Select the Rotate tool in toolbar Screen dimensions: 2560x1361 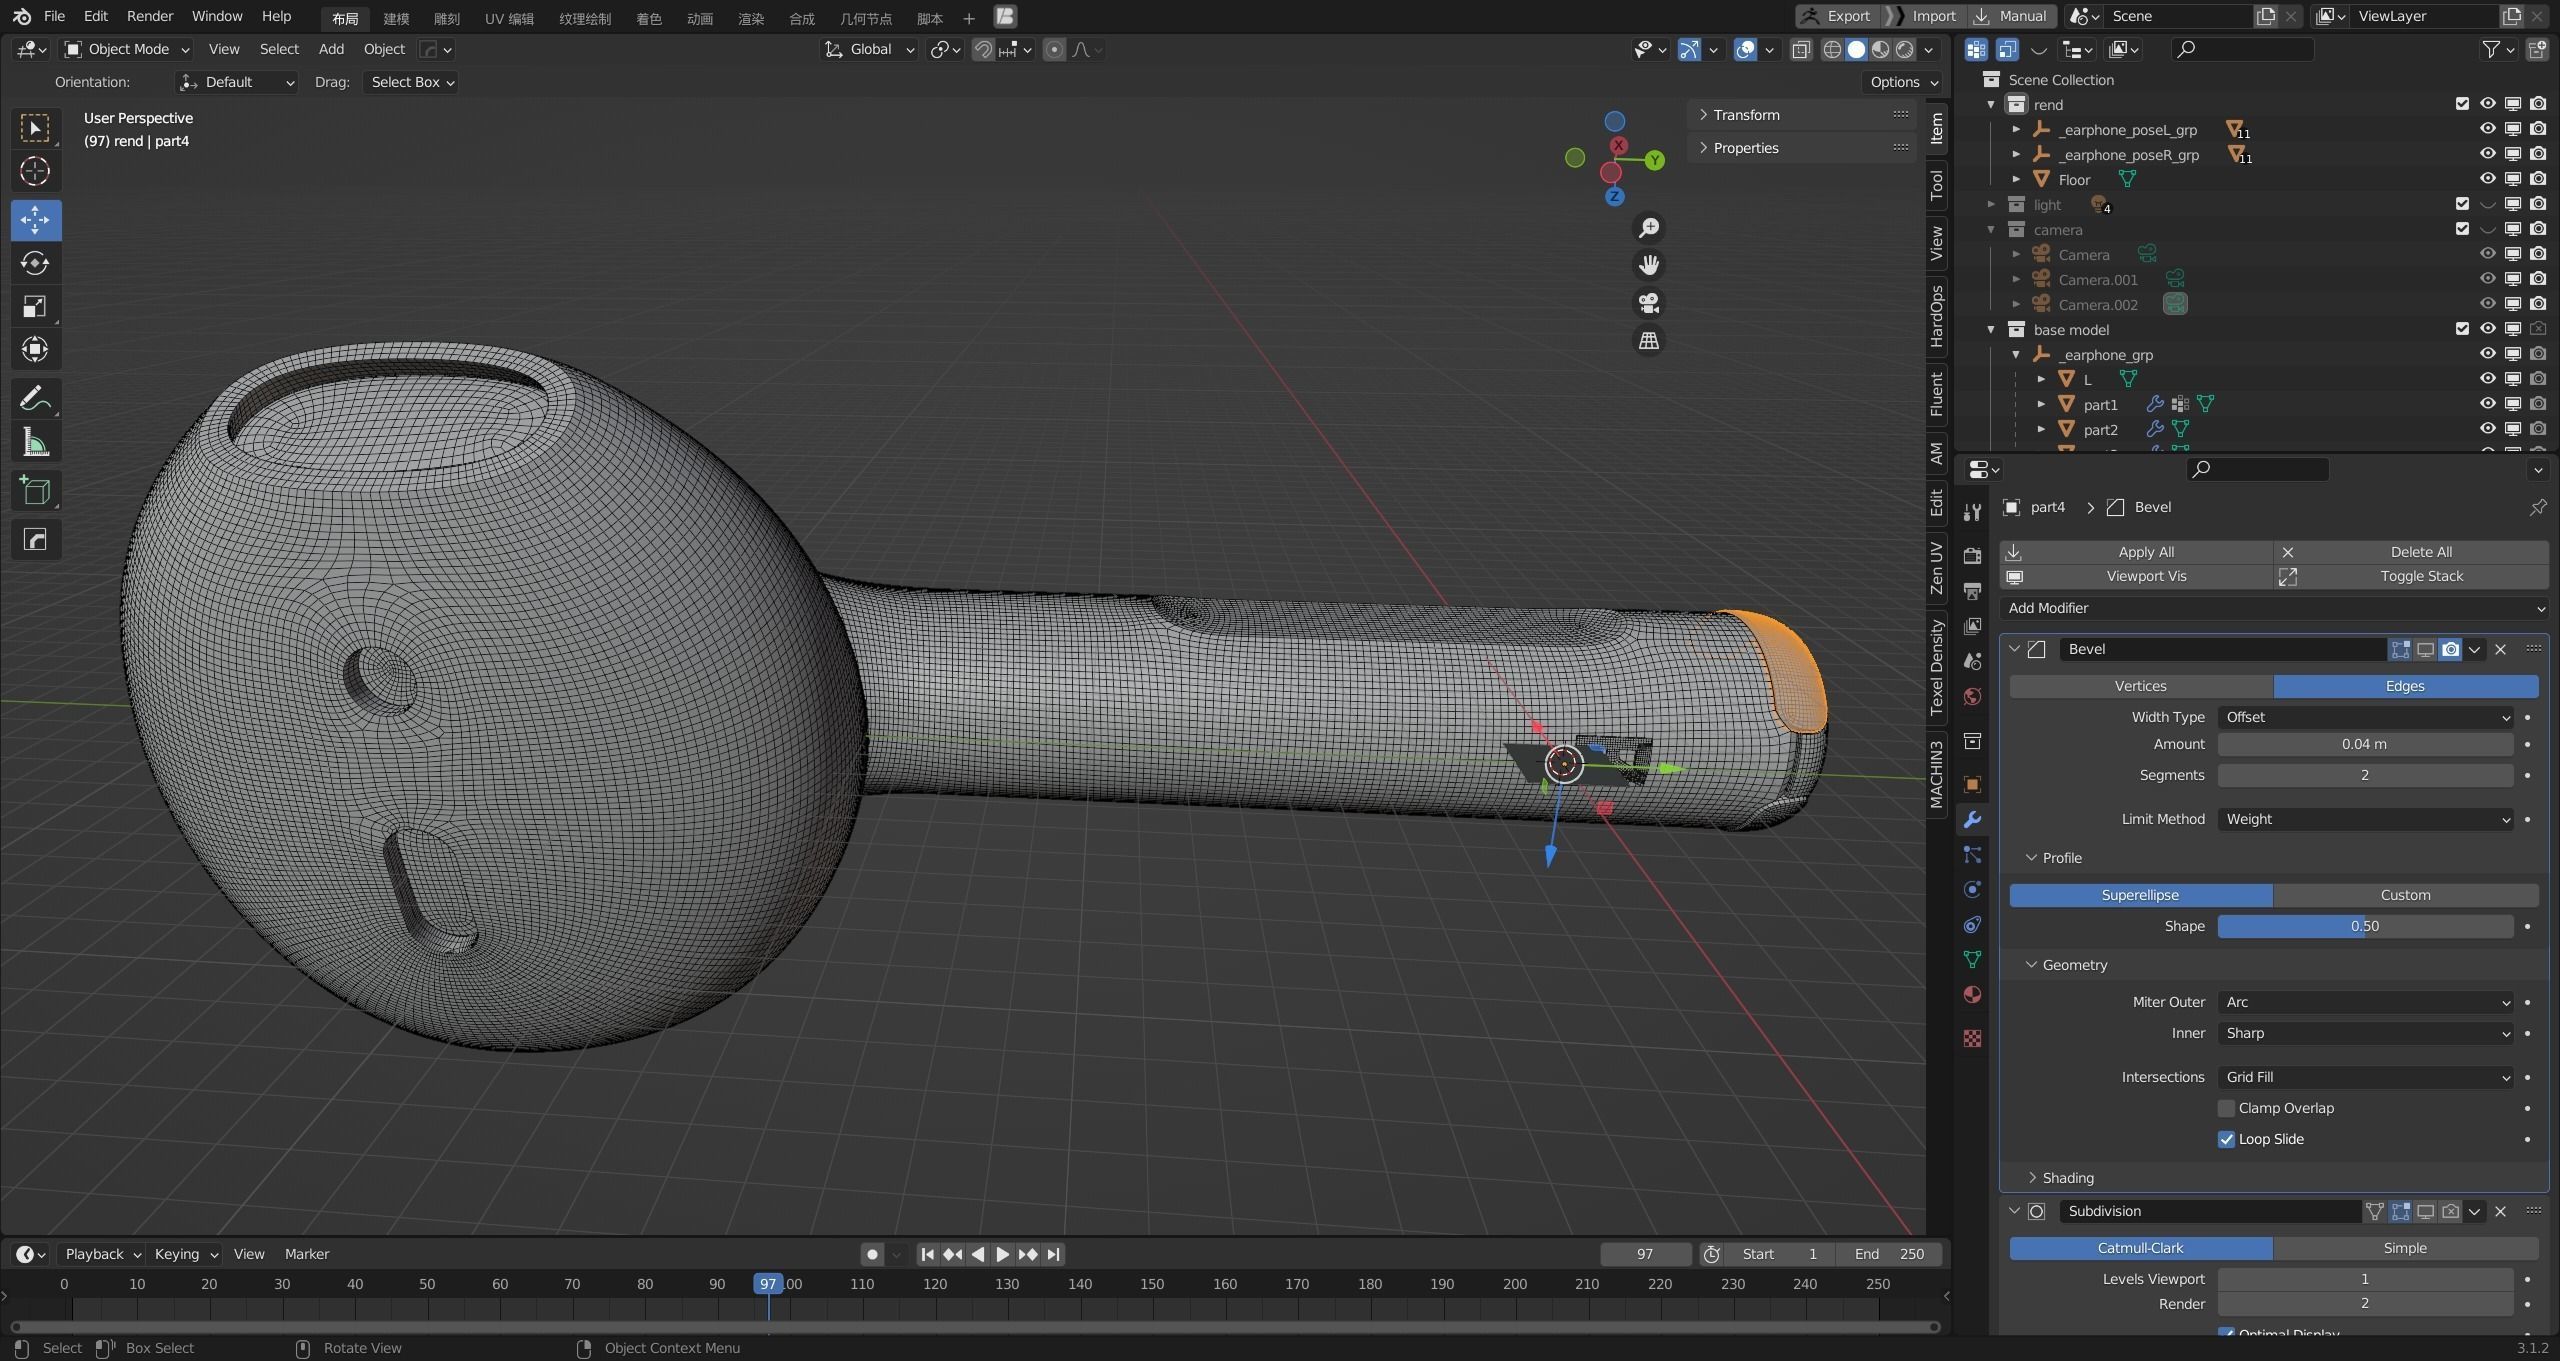click(x=35, y=263)
